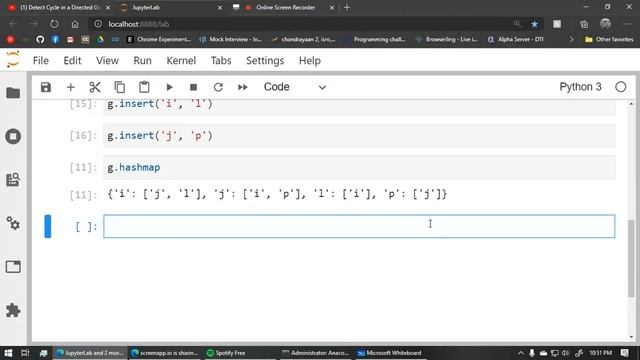Open the GitHub bookmark icon
640x360 pixels.
tap(40, 39)
